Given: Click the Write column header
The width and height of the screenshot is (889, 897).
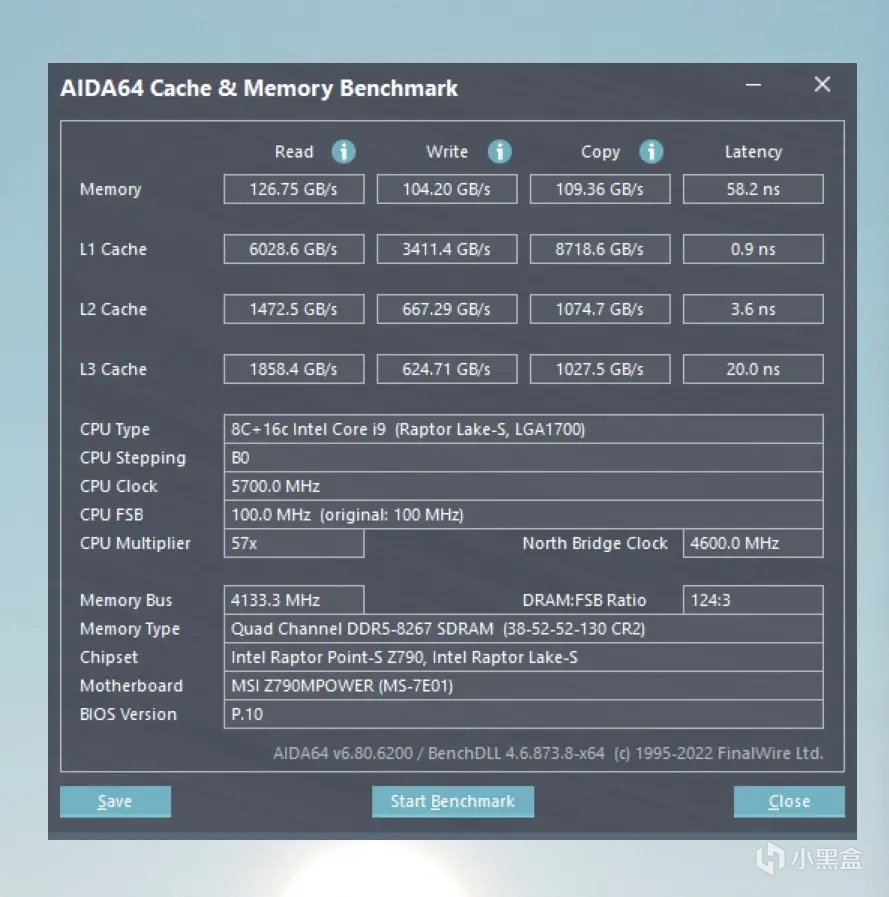Looking at the screenshot, I should pos(447,152).
